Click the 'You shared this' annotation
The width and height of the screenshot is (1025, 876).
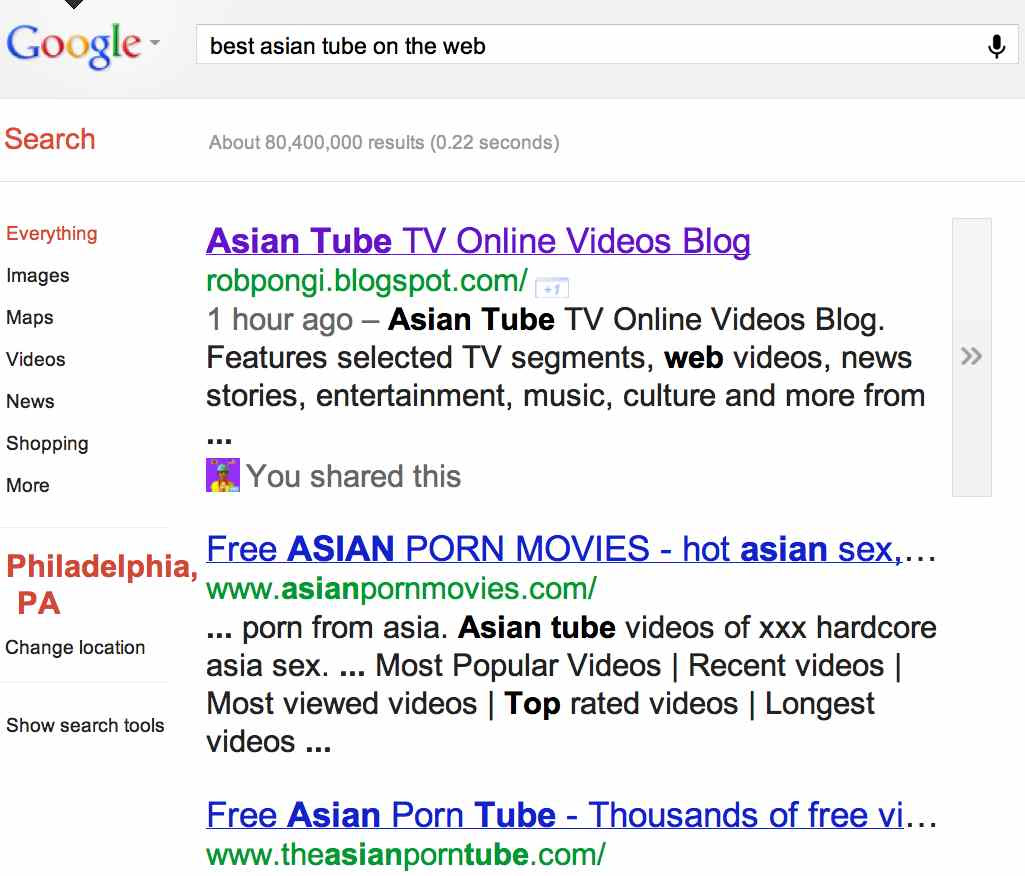point(353,476)
